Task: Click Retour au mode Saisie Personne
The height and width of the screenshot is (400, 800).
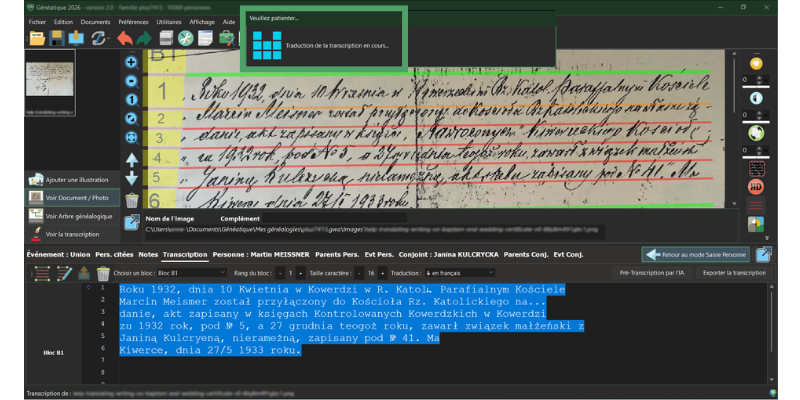Action: pos(696,255)
